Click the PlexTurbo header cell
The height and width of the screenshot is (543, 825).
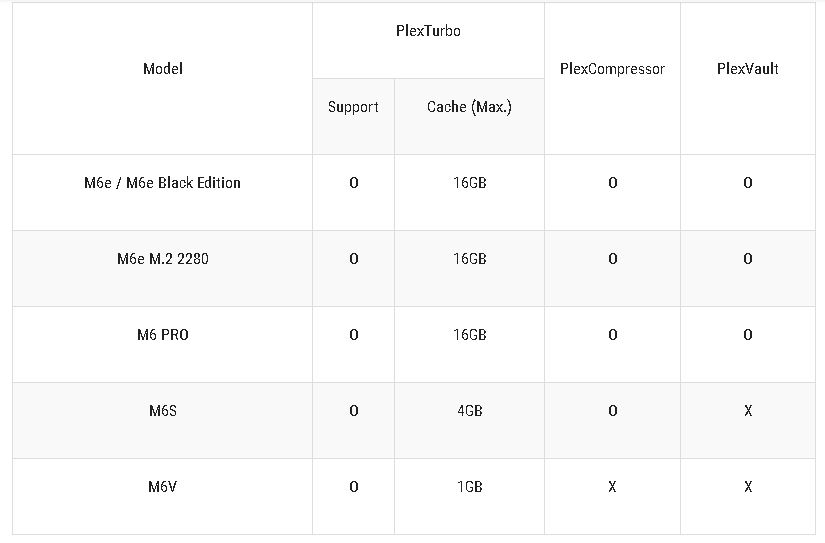point(428,31)
